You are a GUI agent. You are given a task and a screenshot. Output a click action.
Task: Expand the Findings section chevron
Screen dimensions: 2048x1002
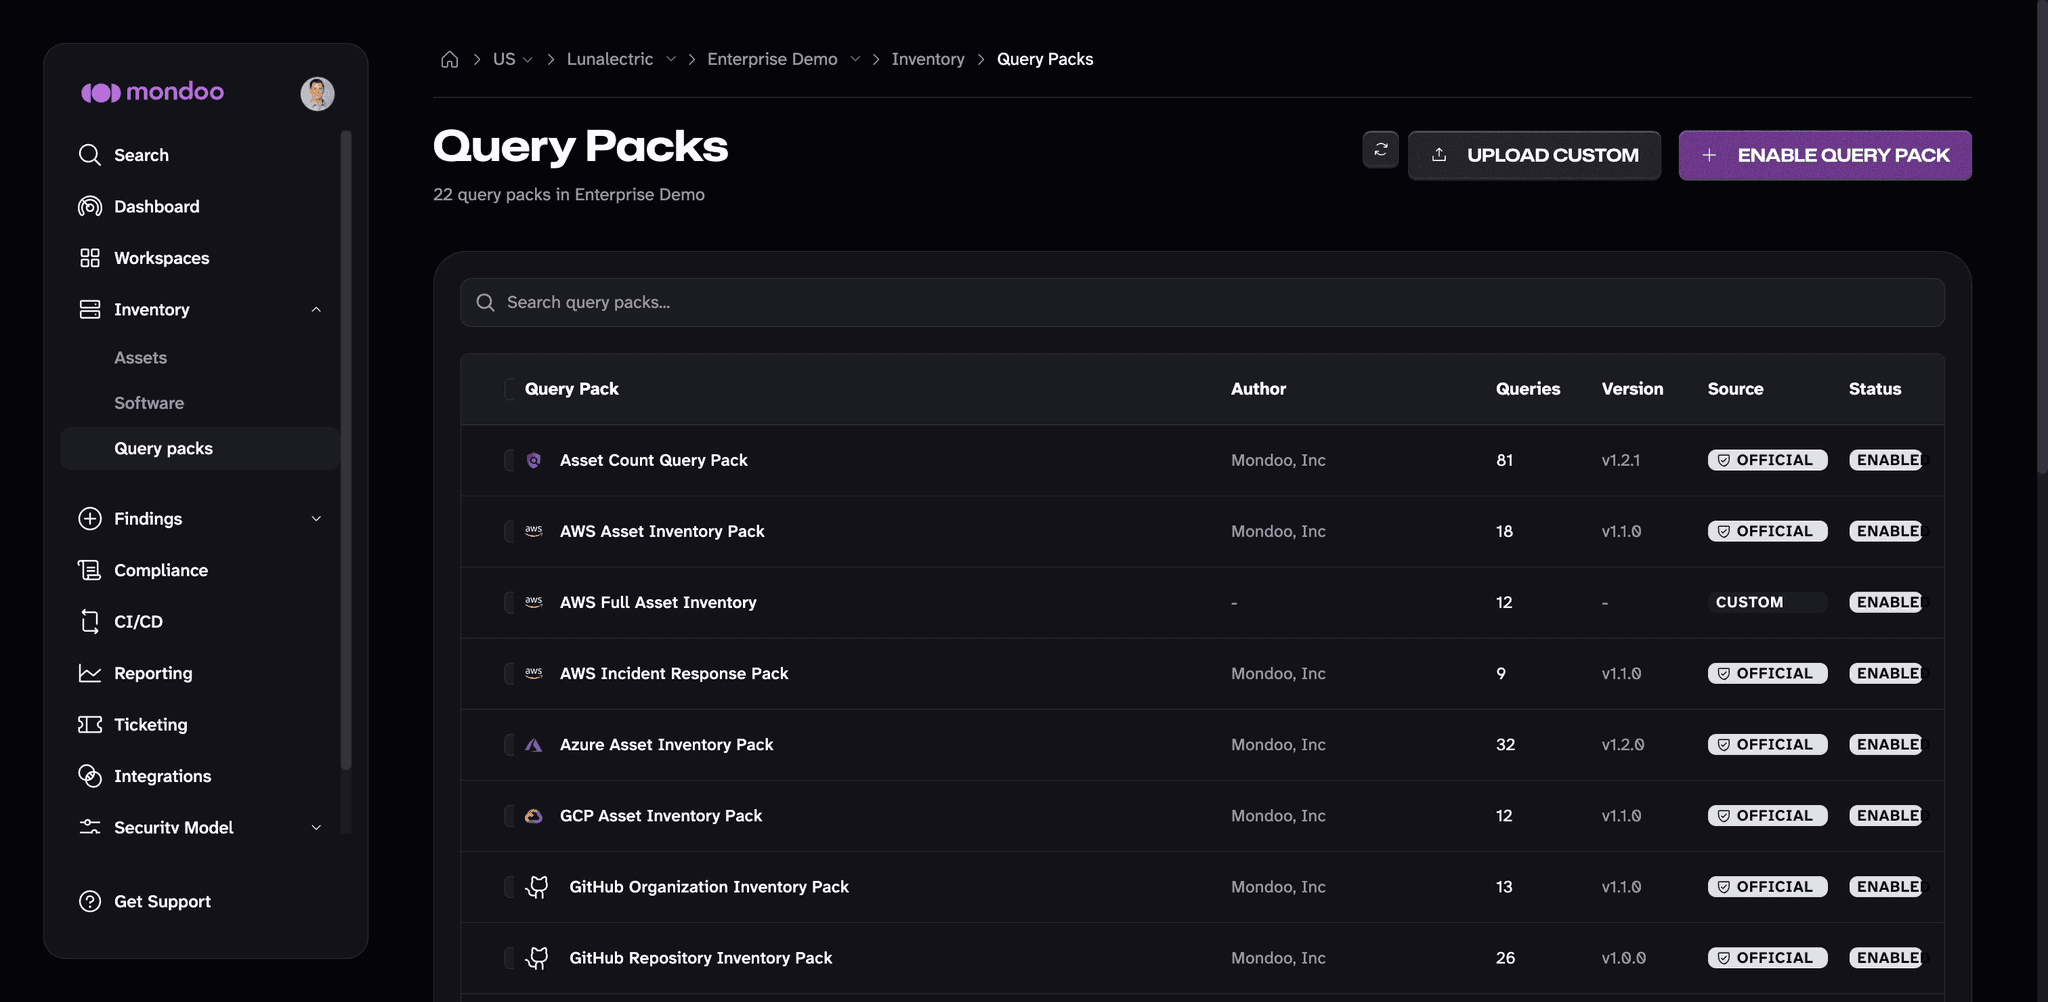click(x=316, y=519)
